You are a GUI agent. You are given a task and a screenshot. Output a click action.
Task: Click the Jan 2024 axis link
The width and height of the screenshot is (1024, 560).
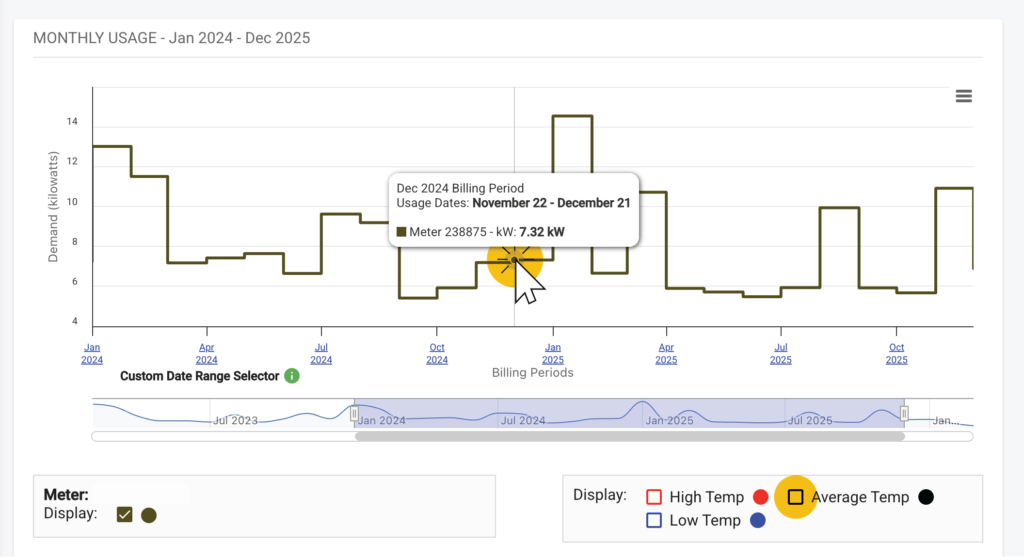coord(92,353)
